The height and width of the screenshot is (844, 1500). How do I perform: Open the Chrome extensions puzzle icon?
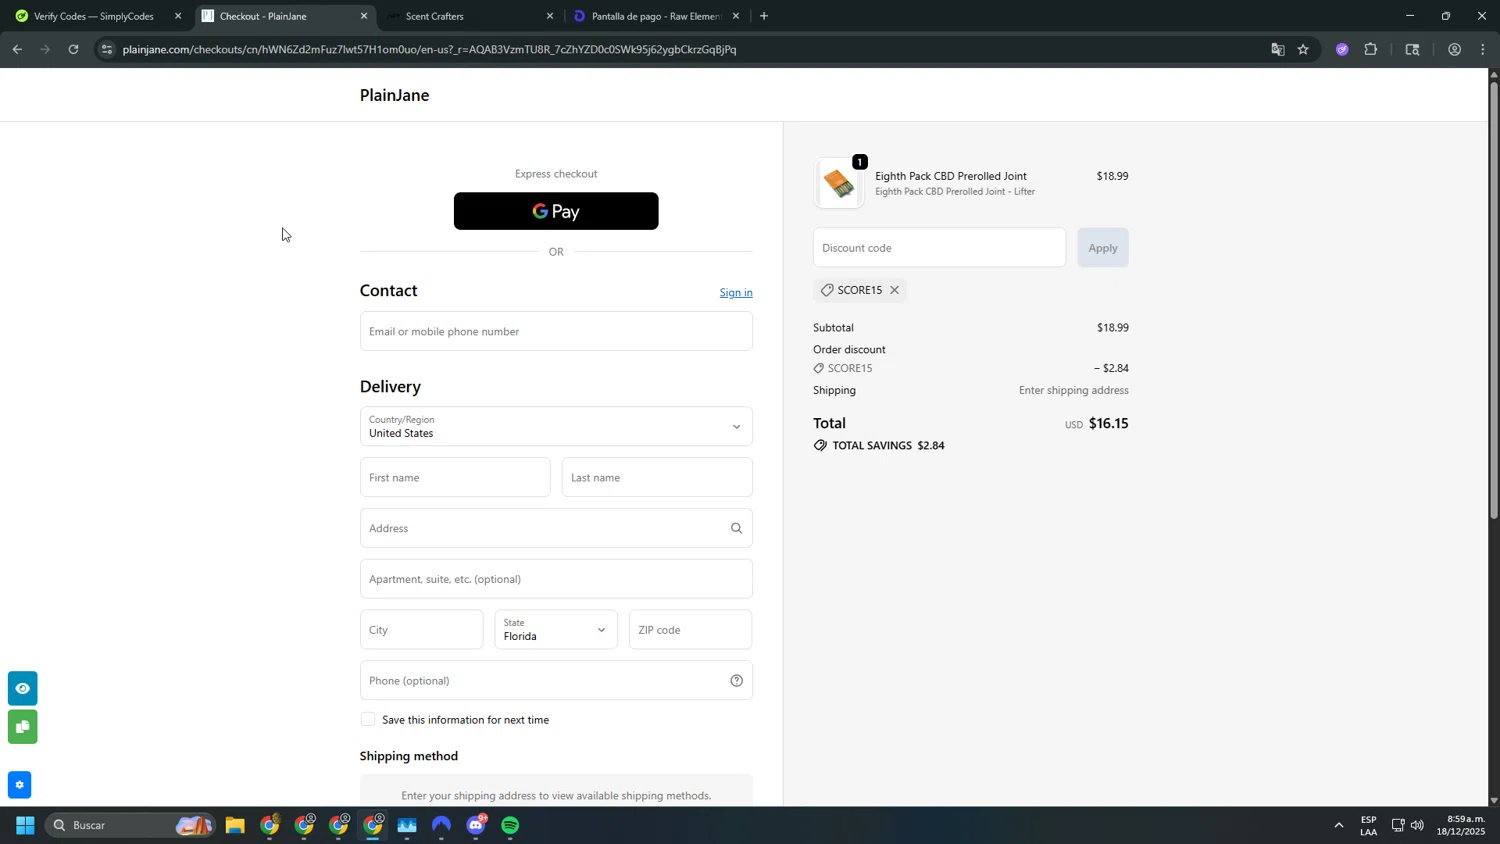(x=1371, y=49)
